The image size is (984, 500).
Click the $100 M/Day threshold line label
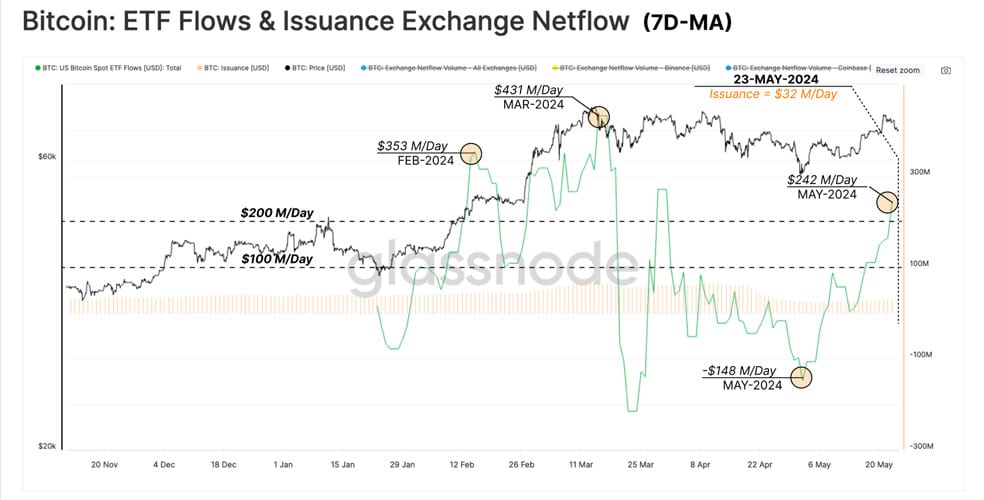(277, 258)
